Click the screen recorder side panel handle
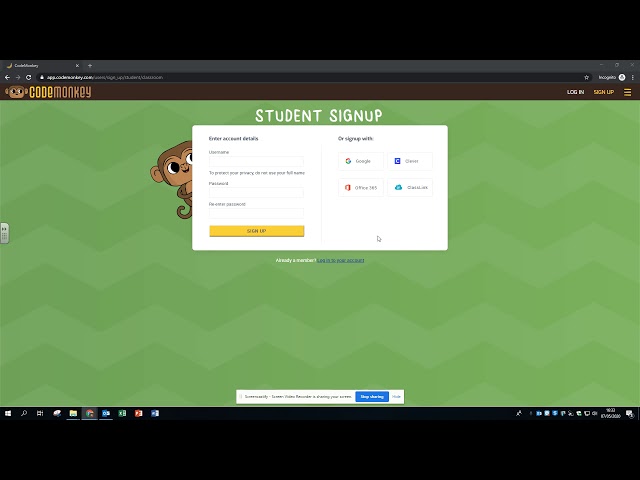This screenshot has width=640, height=480. 4,233
